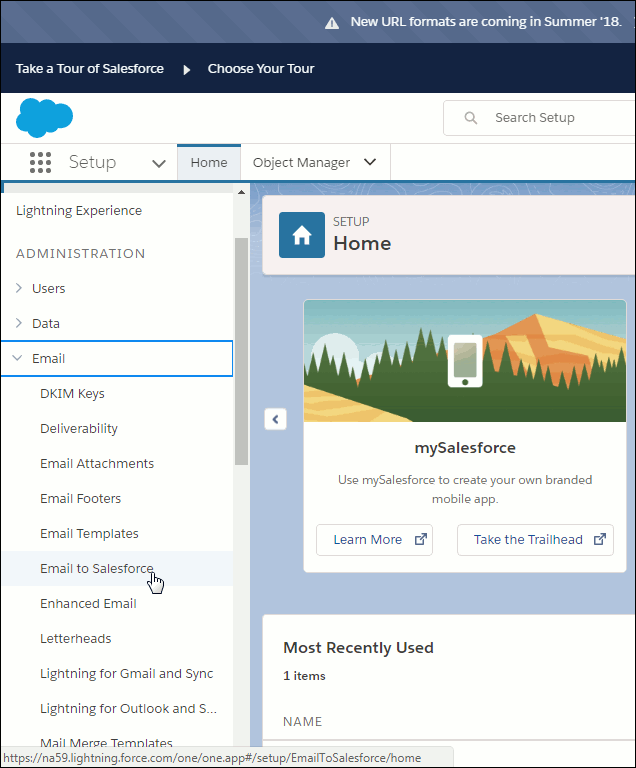Open DKIM Keys settings
The height and width of the screenshot is (768, 636).
point(73,393)
